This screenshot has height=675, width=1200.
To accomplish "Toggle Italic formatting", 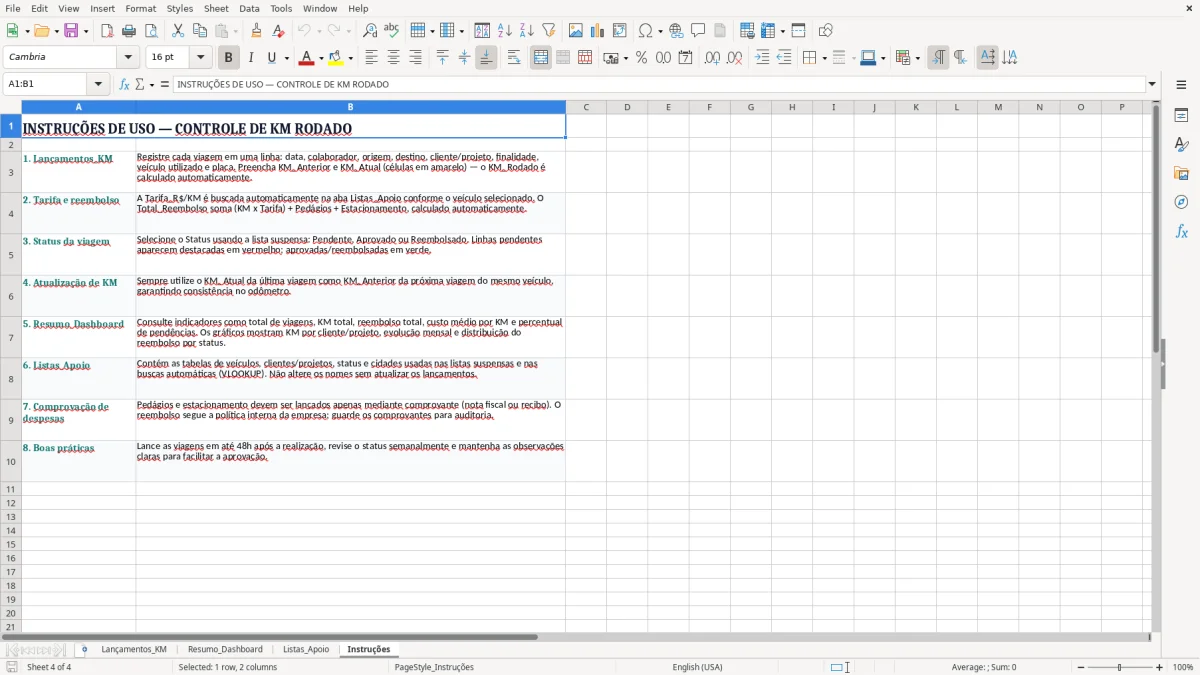I will click(x=251, y=58).
